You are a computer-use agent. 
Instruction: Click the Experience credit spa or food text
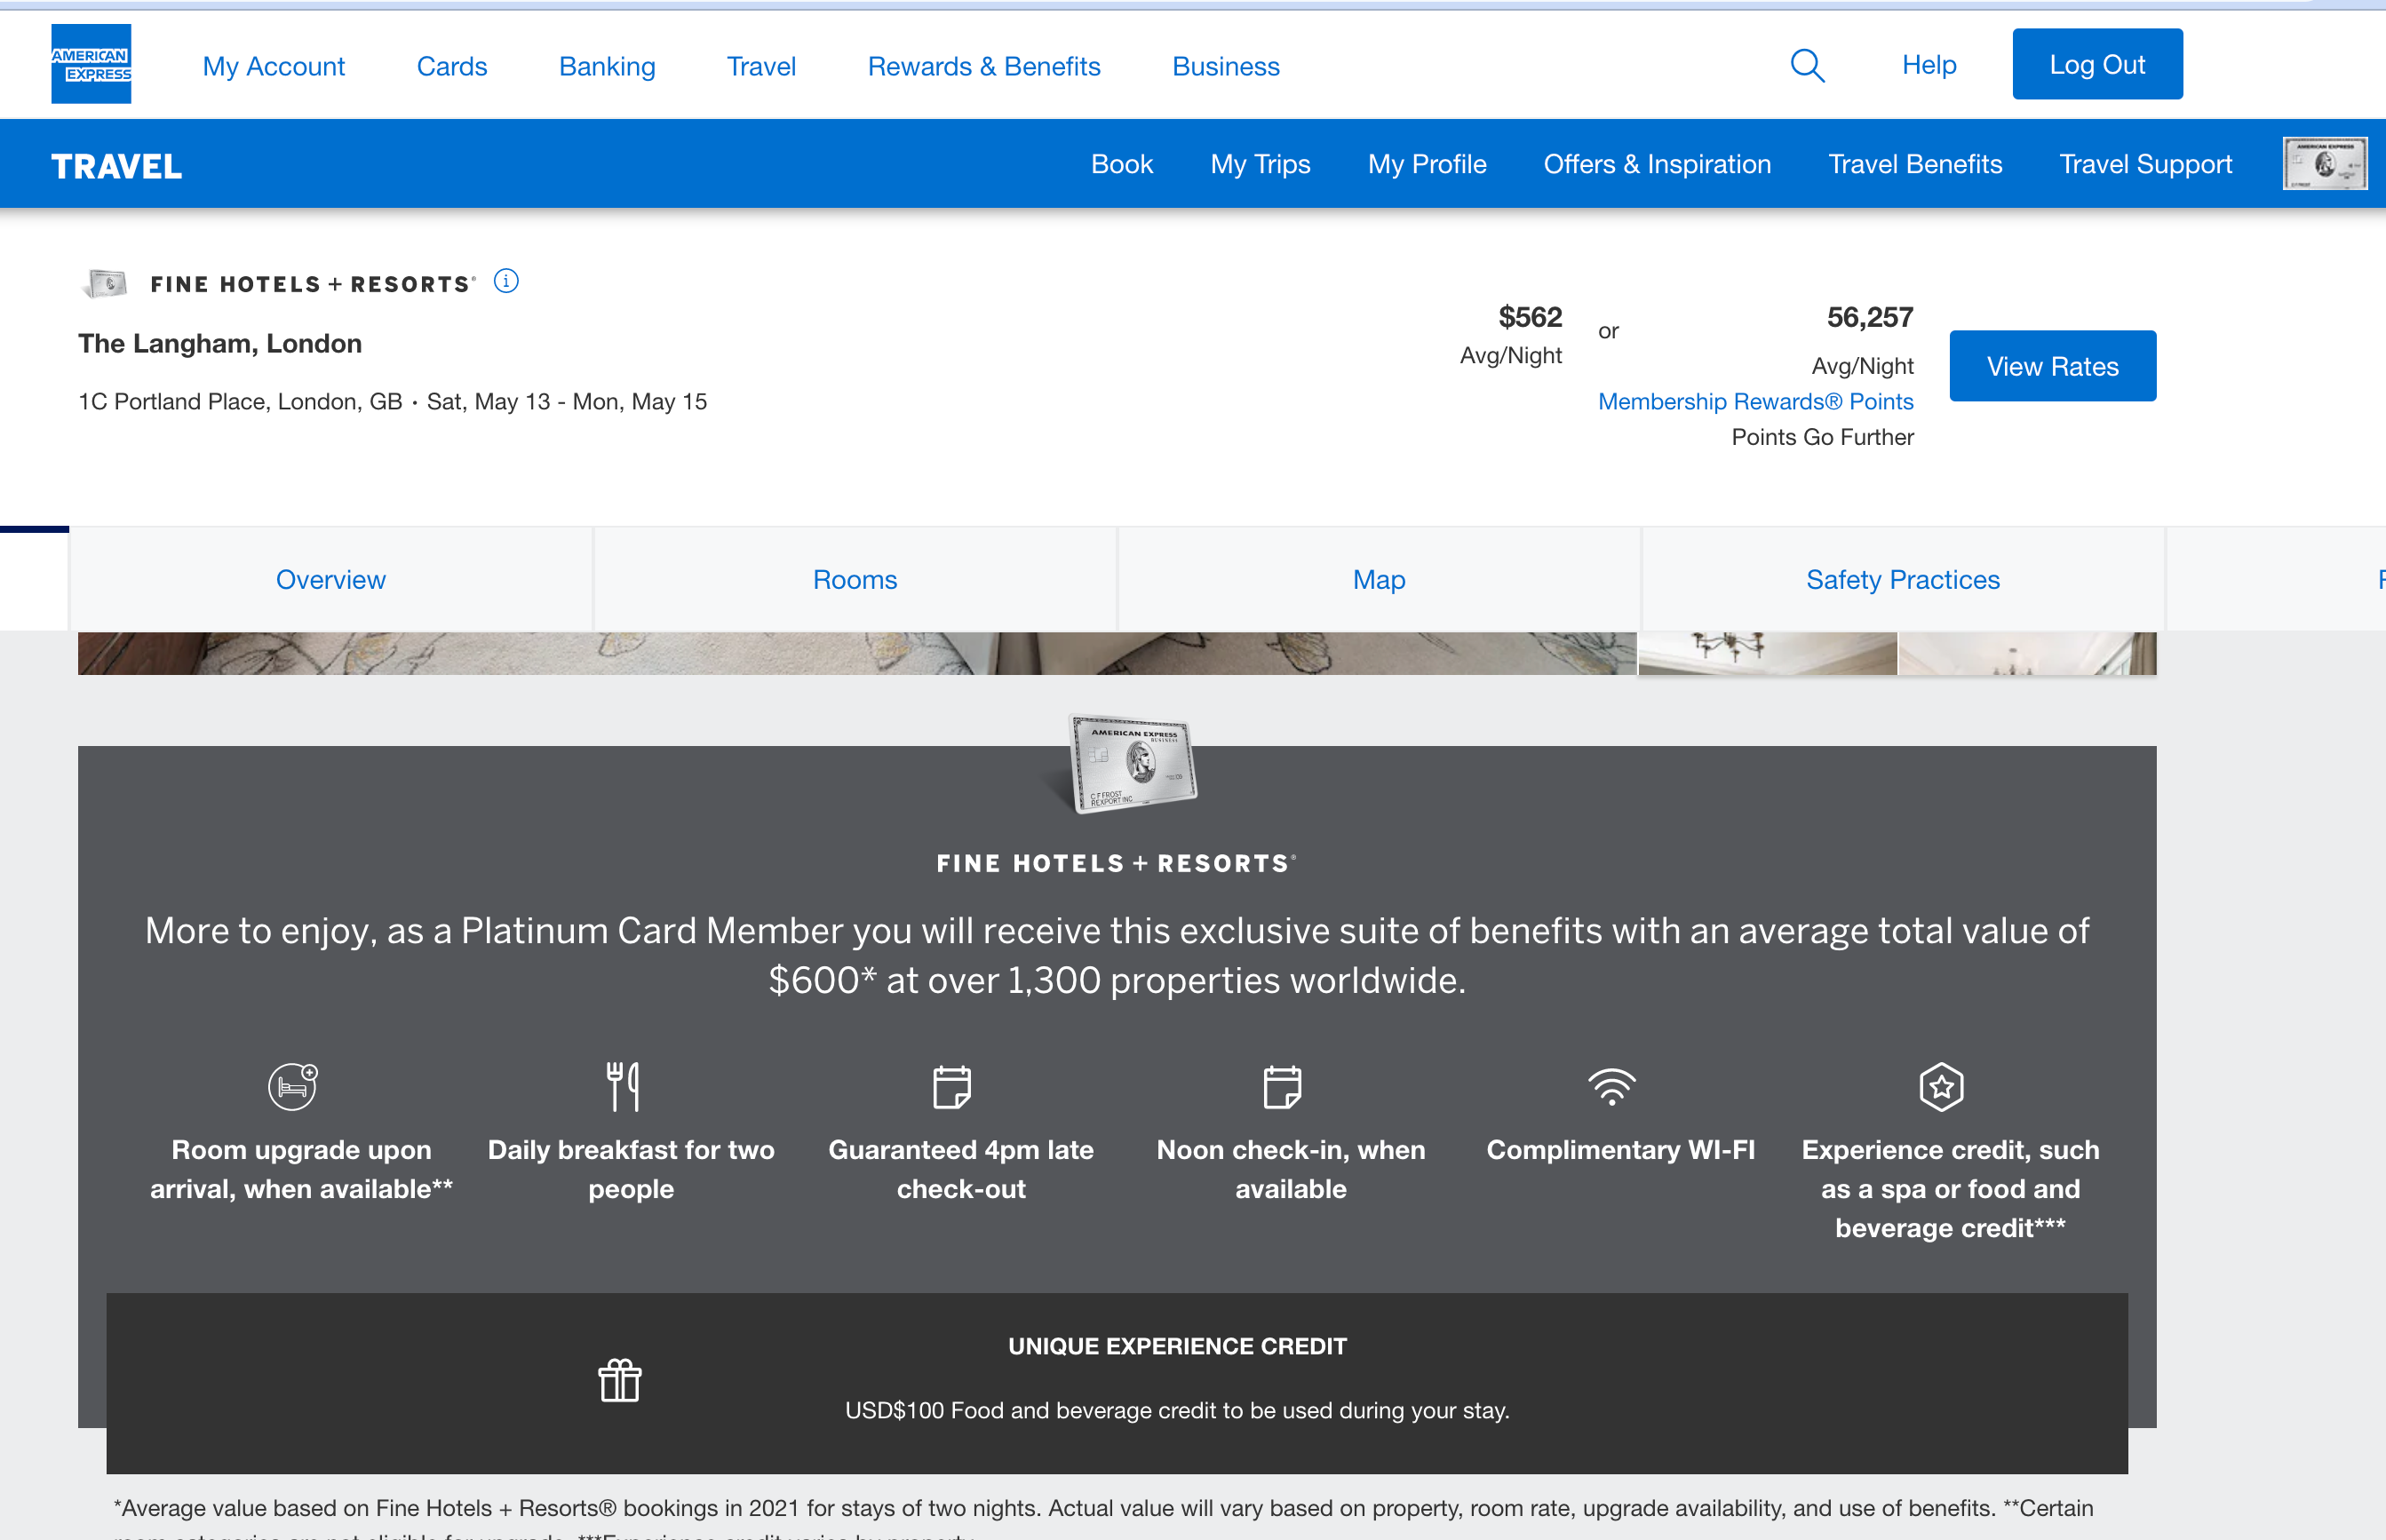1950,1189
